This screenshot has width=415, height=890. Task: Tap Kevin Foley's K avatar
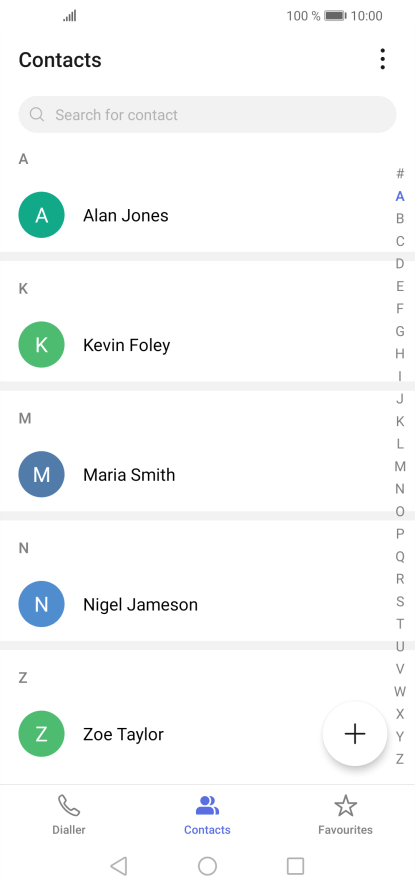pos(41,345)
